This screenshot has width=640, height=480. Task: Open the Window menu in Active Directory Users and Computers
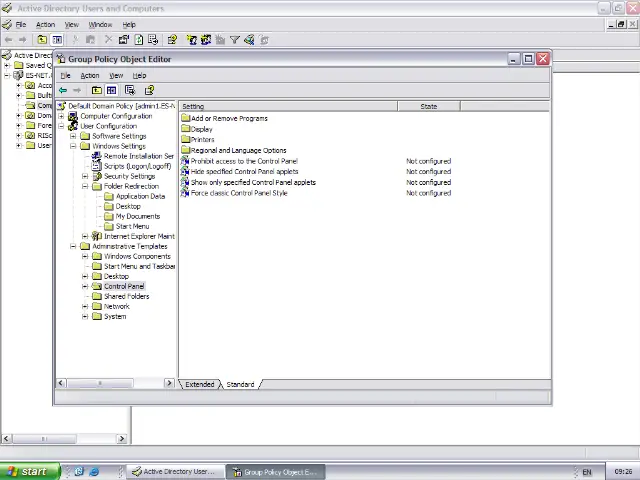pyautogui.click(x=100, y=25)
